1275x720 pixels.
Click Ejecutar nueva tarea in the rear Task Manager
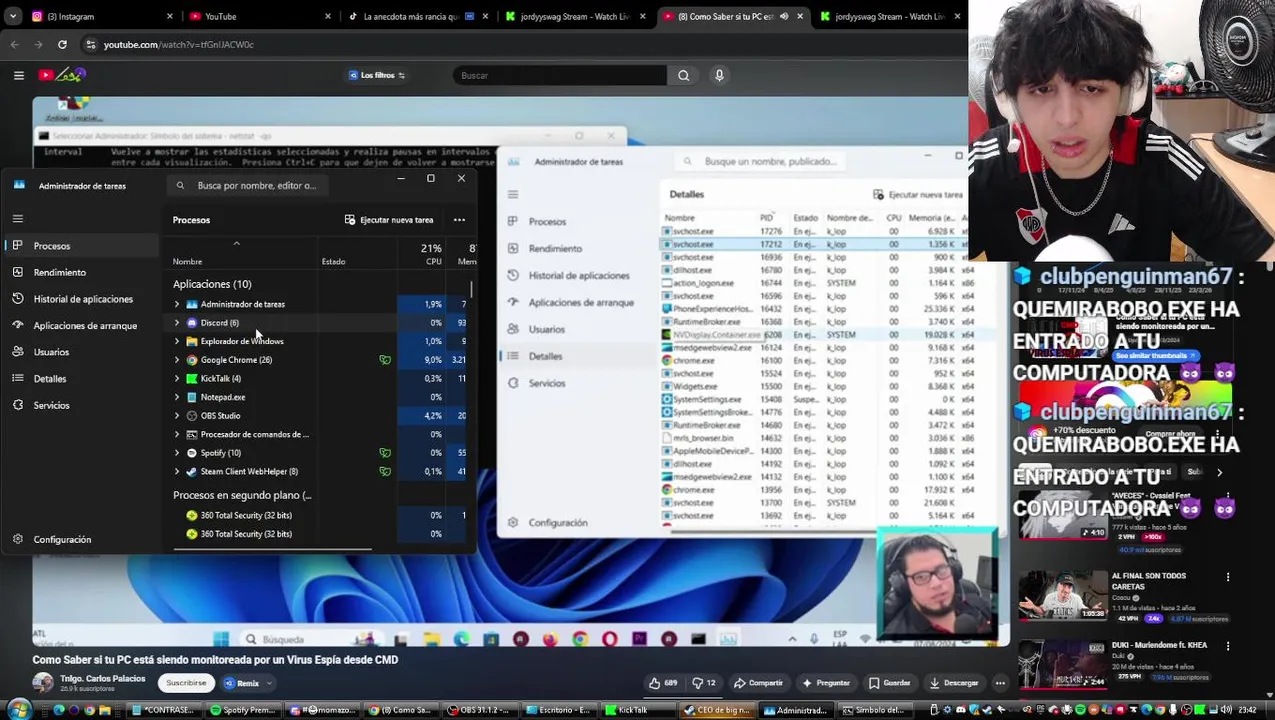pos(918,195)
